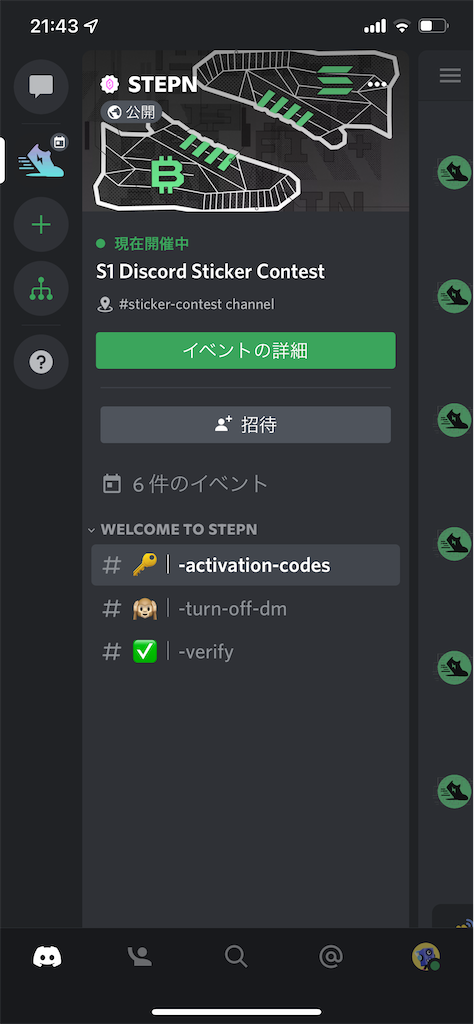
Task: Open the student hubs tree icon
Action: [41, 289]
